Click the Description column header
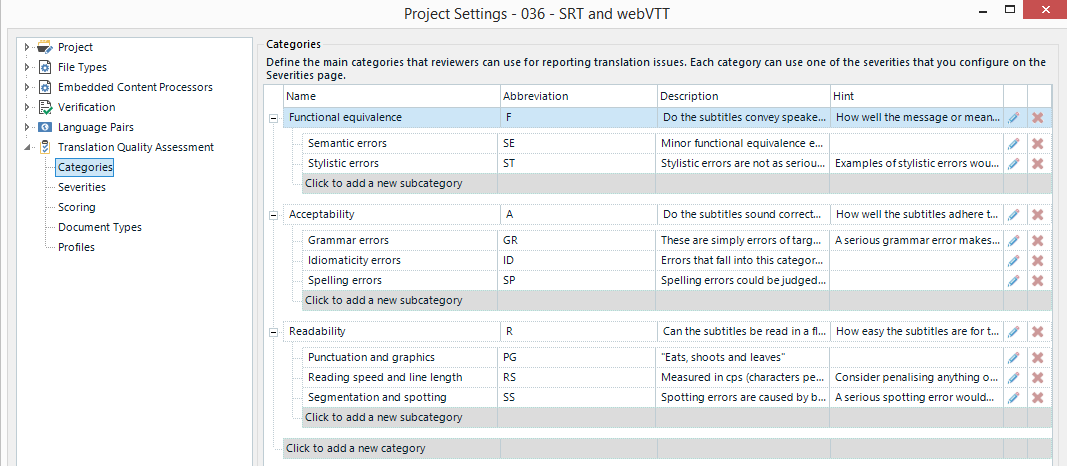 (x=744, y=96)
